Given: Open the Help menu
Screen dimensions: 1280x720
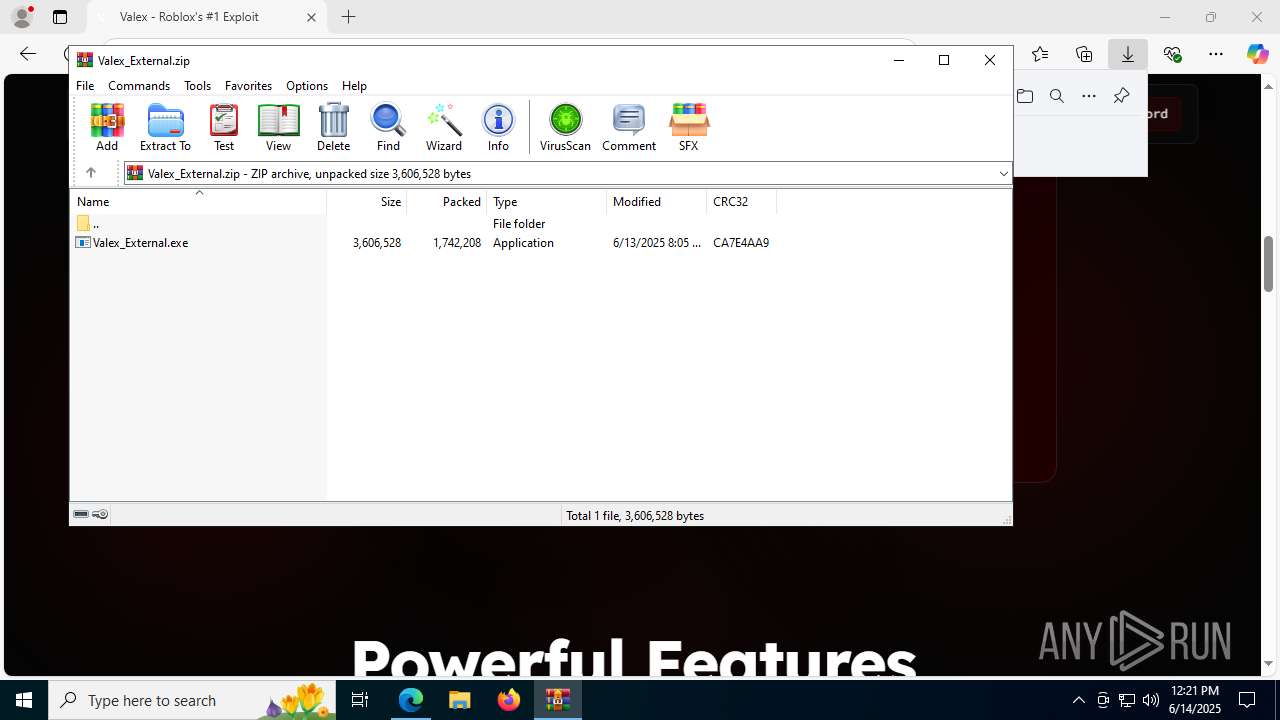Looking at the screenshot, I should coord(354,86).
